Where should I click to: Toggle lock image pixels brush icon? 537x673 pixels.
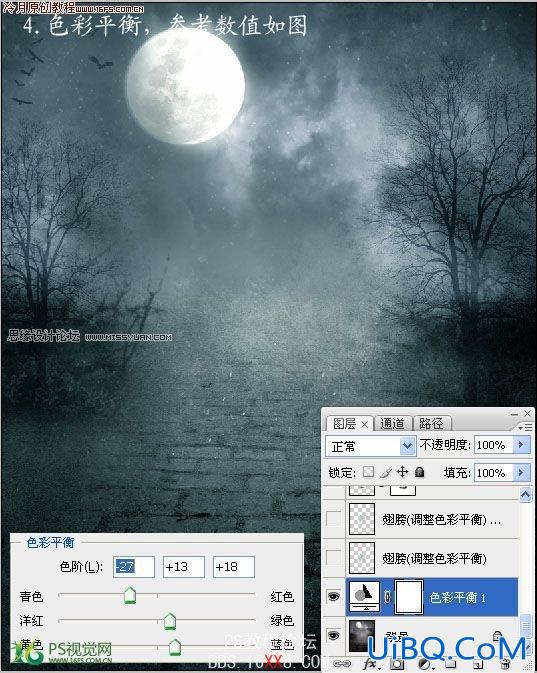(x=386, y=472)
